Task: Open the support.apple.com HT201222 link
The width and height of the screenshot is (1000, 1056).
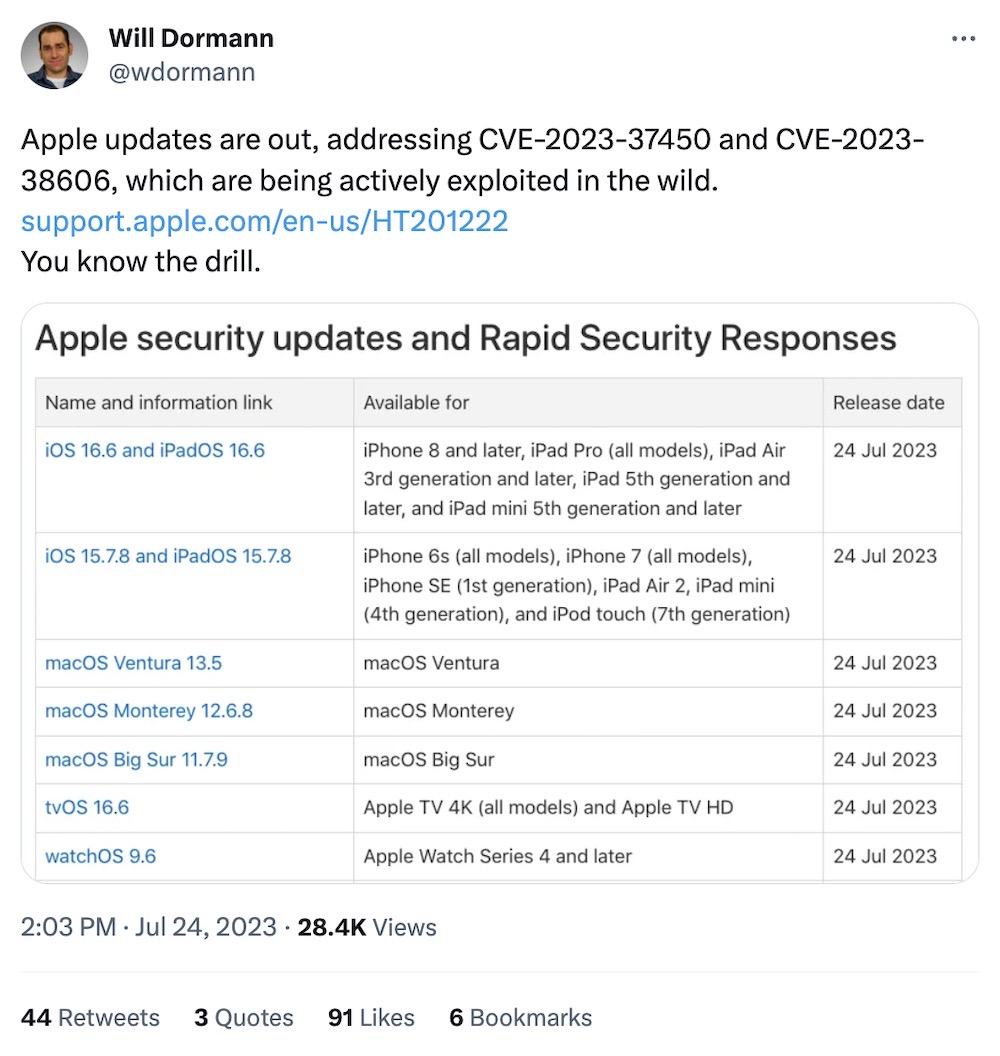Action: point(266,221)
